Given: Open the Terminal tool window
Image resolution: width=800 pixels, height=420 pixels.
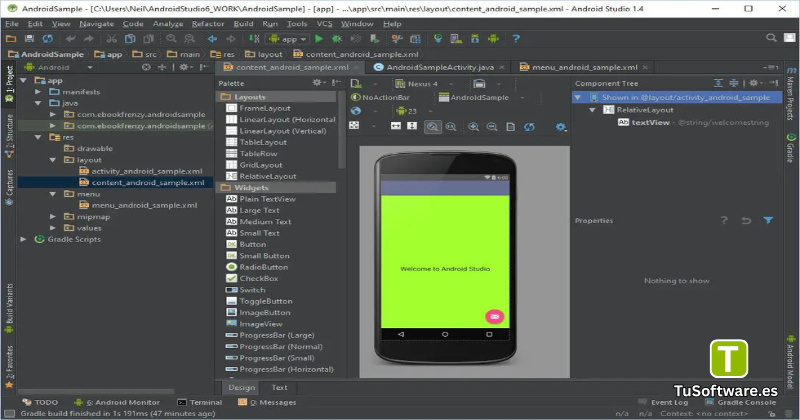Looking at the screenshot, I should 199,402.
